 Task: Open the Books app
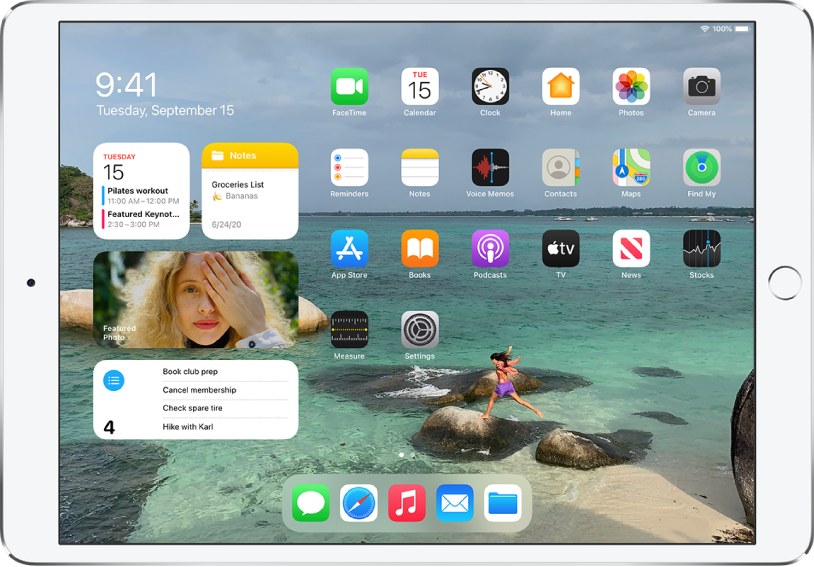tap(419, 248)
